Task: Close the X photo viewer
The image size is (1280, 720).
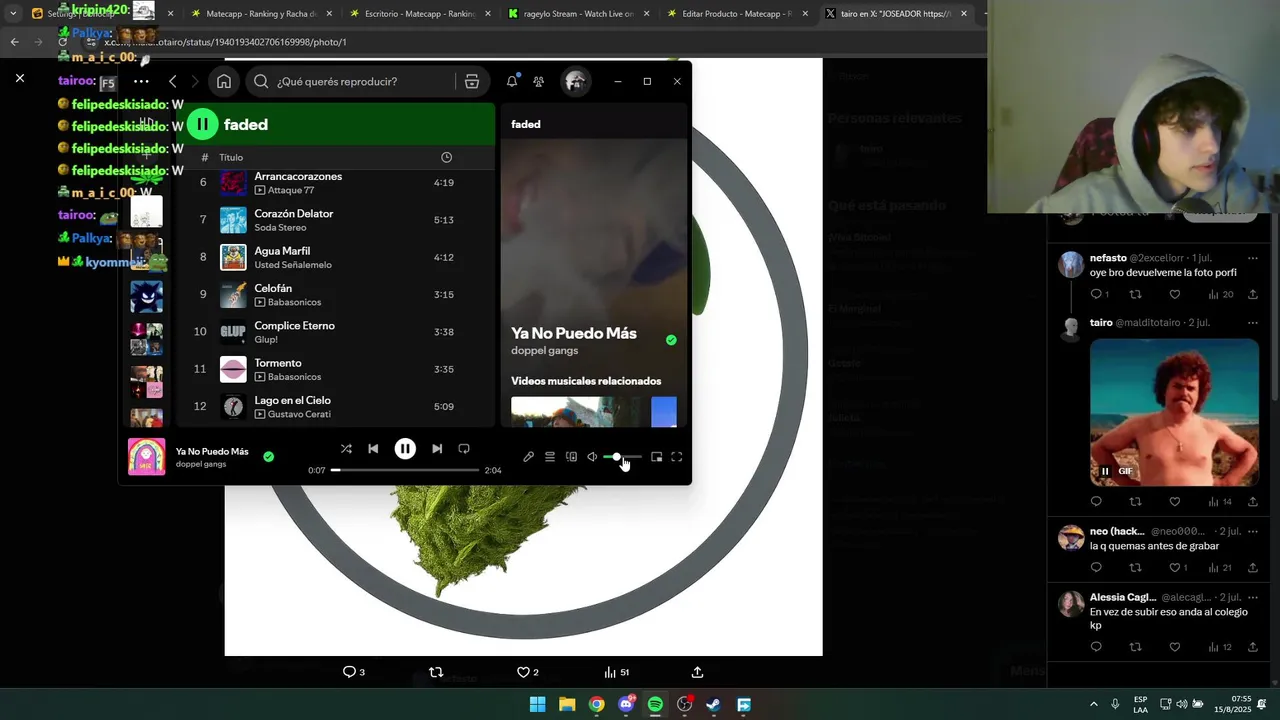Action: point(19,78)
